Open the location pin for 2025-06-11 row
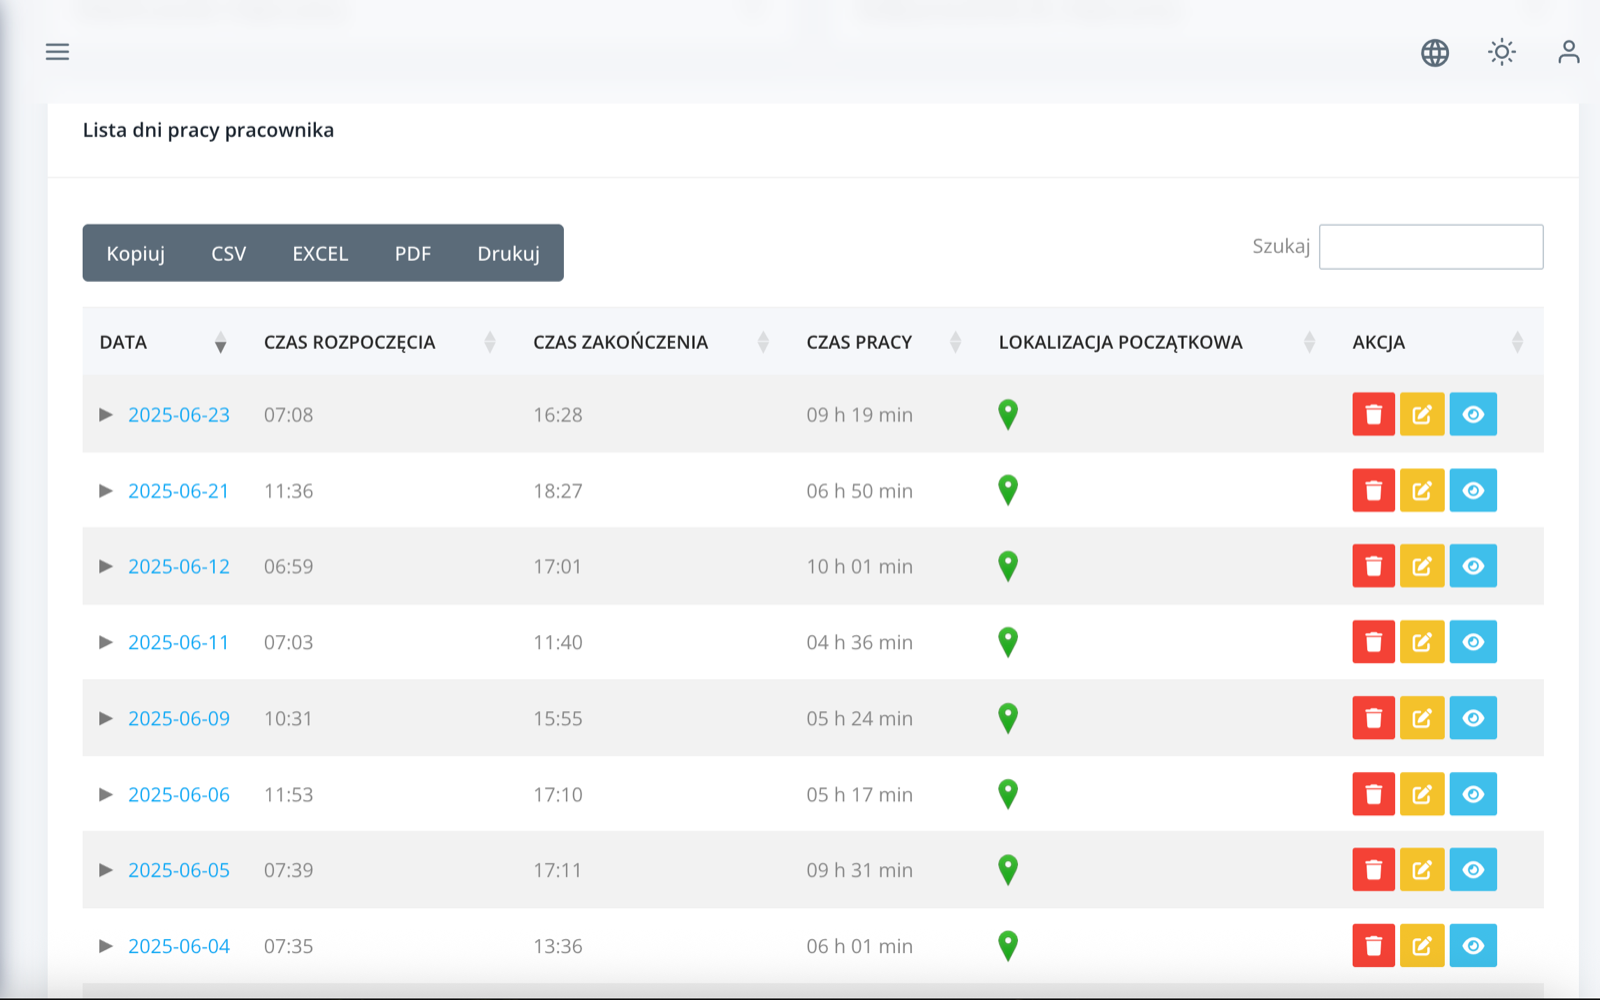This screenshot has width=1600, height=1000. (x=1008, y=642)
